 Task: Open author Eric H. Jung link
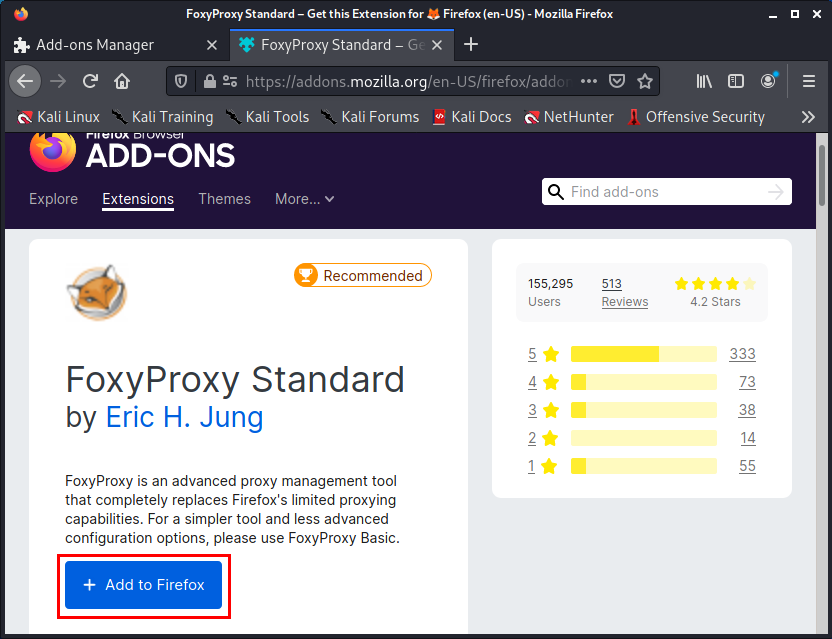(x=184, y=417)
